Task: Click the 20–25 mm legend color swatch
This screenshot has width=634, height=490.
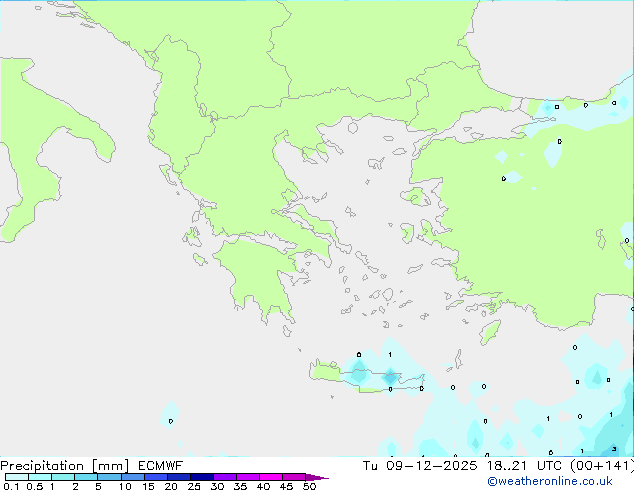Action: 178,477
